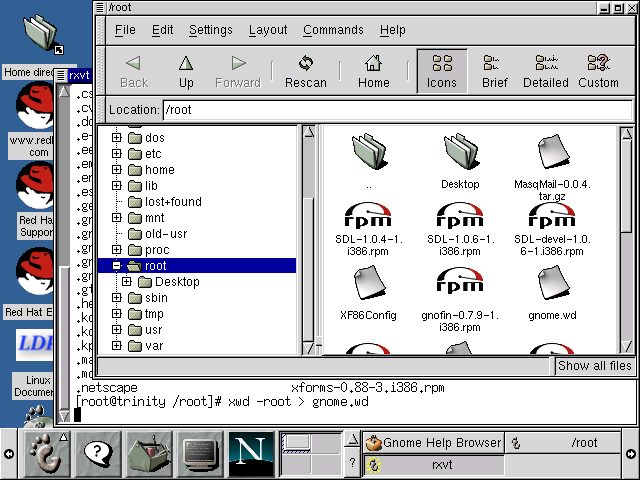Click the pager question mark button
Image resolution: width=640 pixels, height=480 pixels.
pyautogui.click(x=353, y=463)
